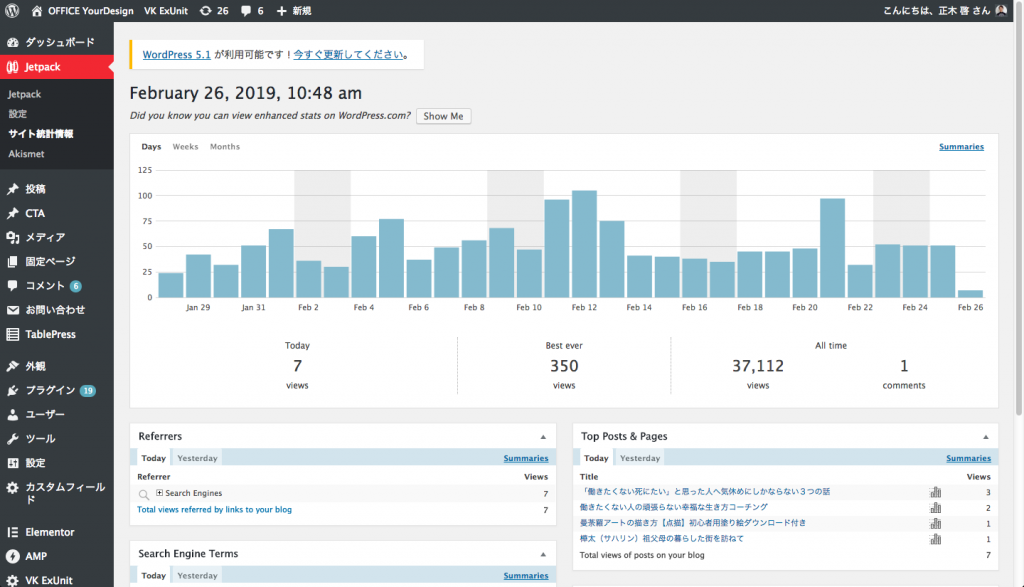Collapse the Referrers panel
Viewport: 1024px width, 587px height.
point(542,437)
